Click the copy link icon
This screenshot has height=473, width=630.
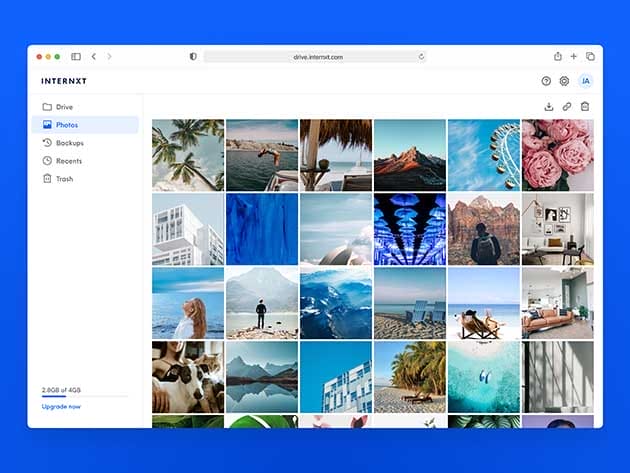click(567, 106)
